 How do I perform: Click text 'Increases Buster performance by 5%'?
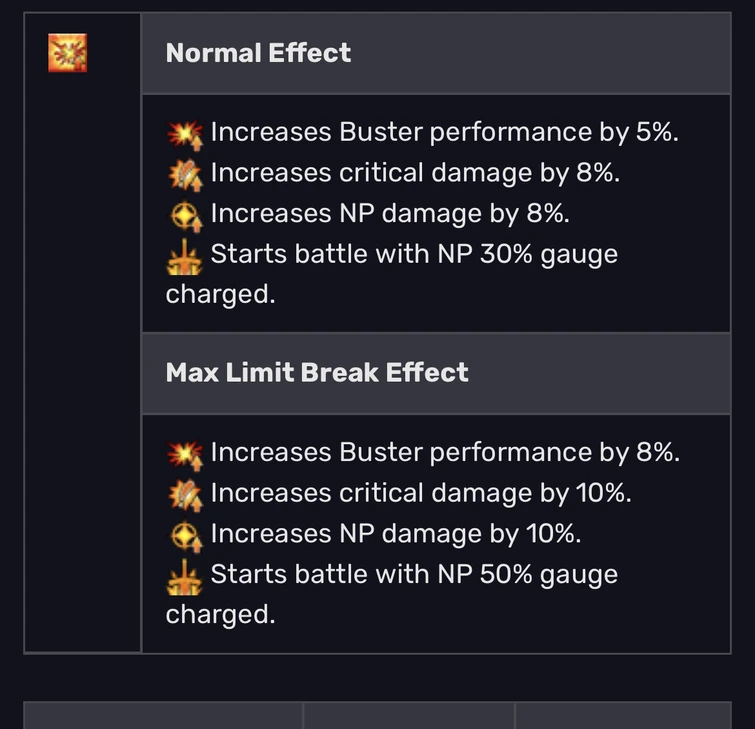click(444, 133)
